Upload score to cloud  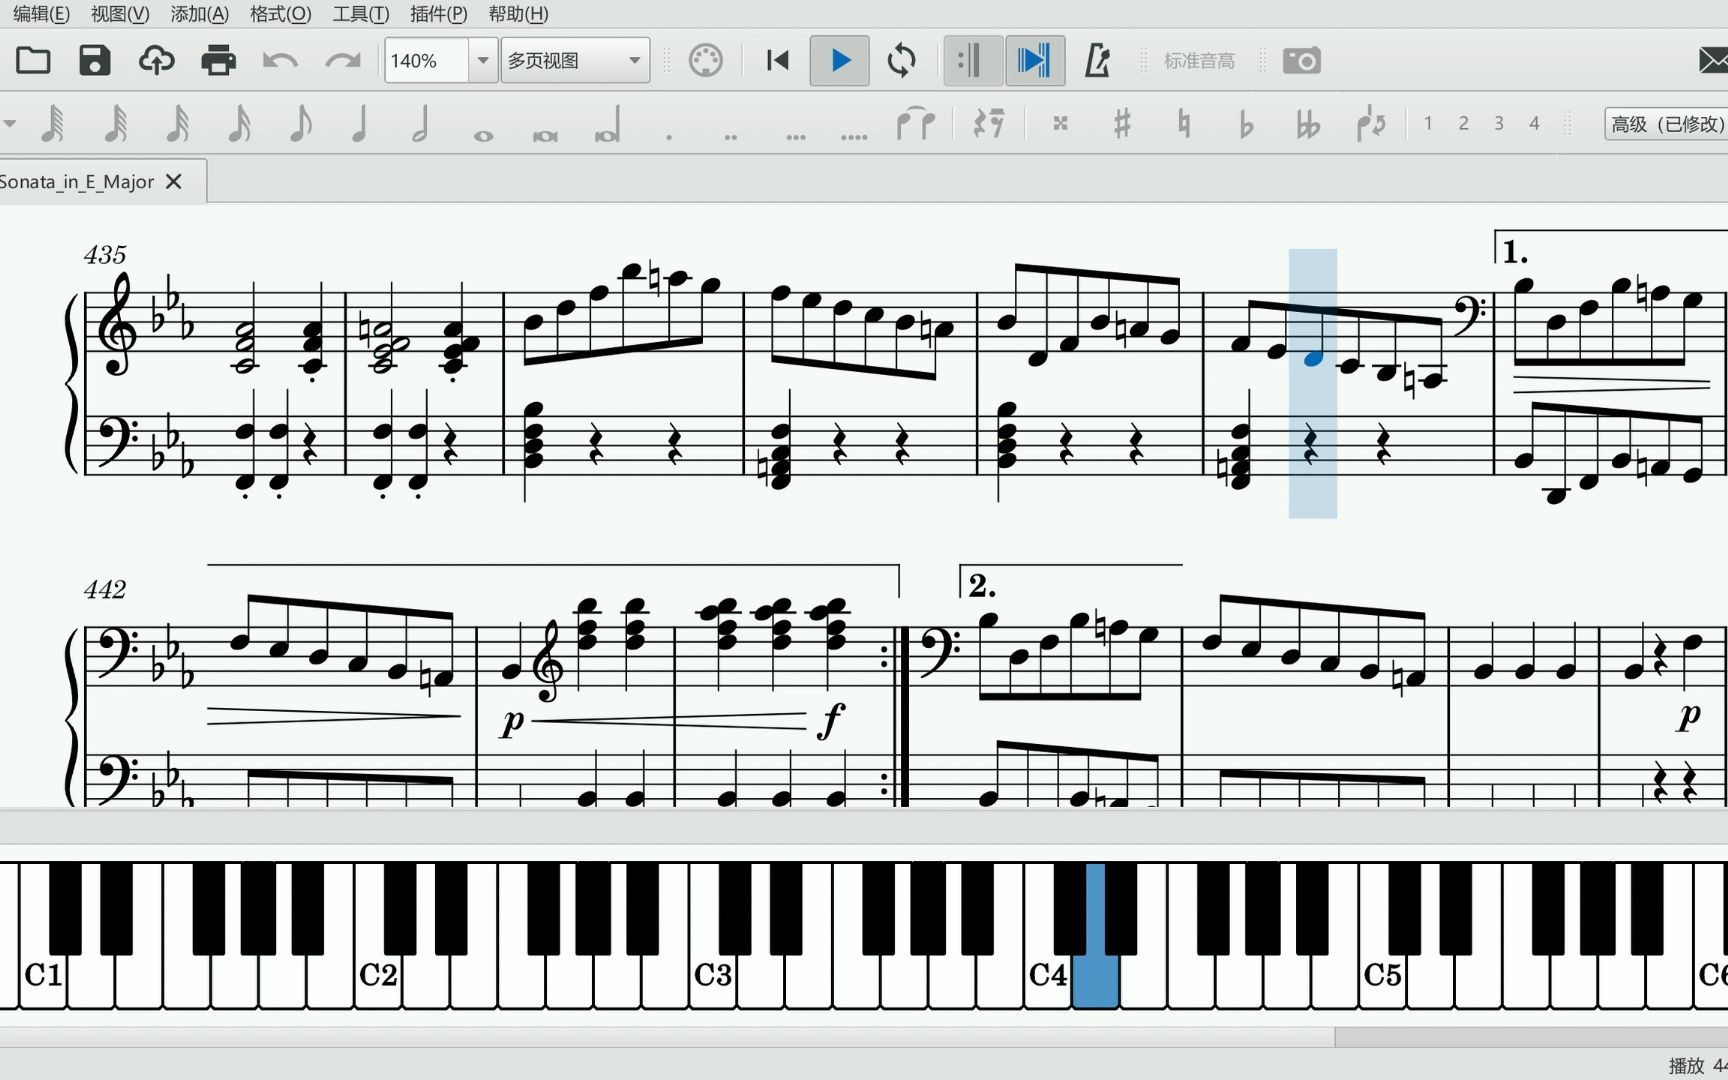pyautogui.click(x=157, y=61)
